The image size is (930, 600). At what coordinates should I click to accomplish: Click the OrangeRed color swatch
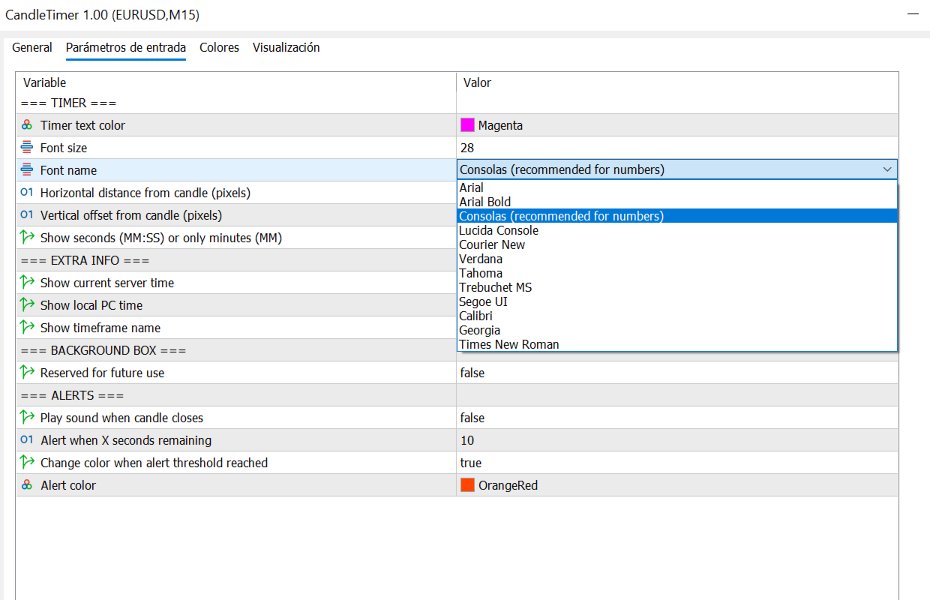(x=467, y=485)
